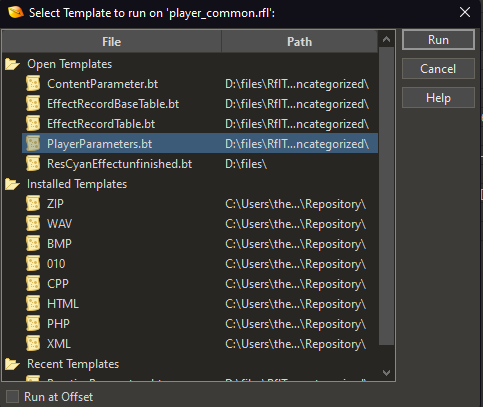Viewport: 483px width, 407px height.
Task: Click the XML template scroll icon
Action: click(33, 344)
